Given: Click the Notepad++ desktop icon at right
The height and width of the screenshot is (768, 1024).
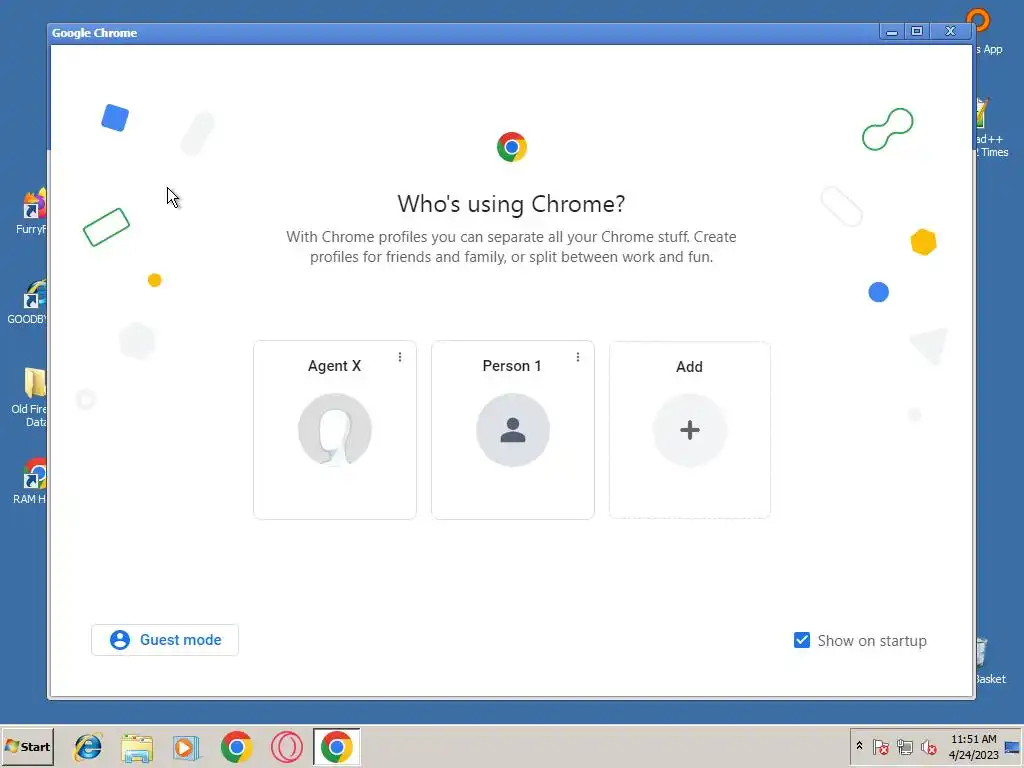Looking at the screenshot, I should click(x=993, y=128).
